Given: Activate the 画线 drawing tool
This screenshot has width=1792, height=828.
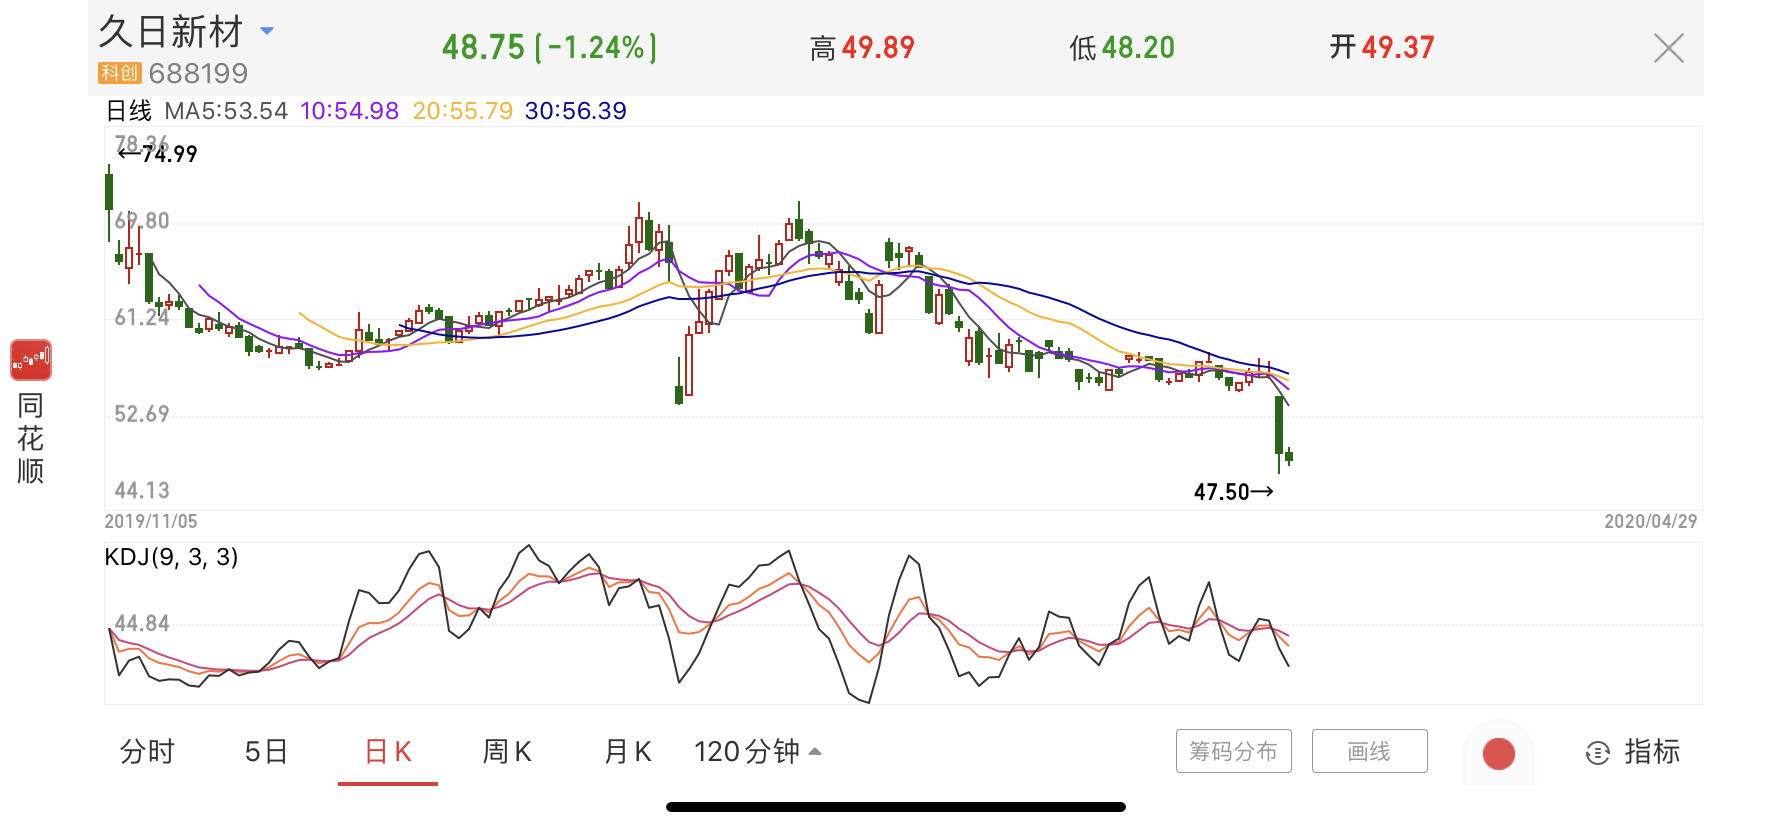Looking at the screenshot, I should point(1369,751).
